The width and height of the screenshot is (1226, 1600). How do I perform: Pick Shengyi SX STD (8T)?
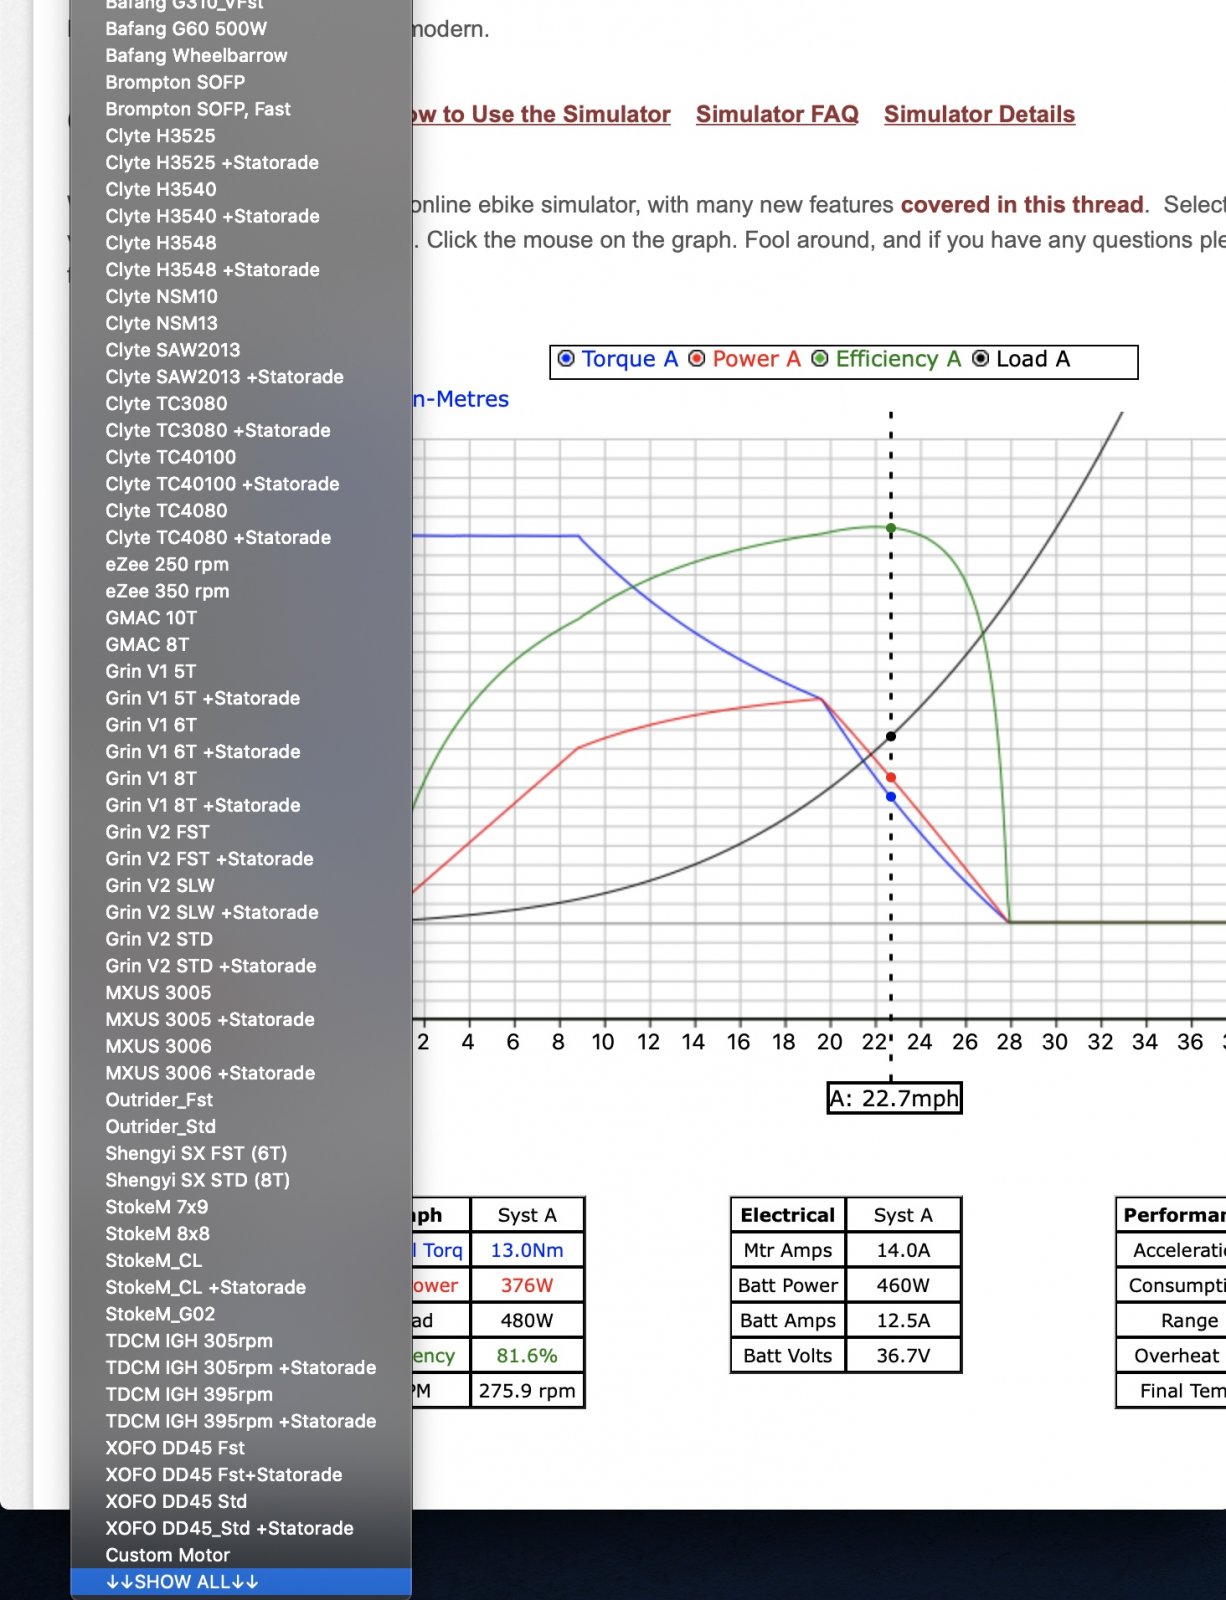(241, 1180)
